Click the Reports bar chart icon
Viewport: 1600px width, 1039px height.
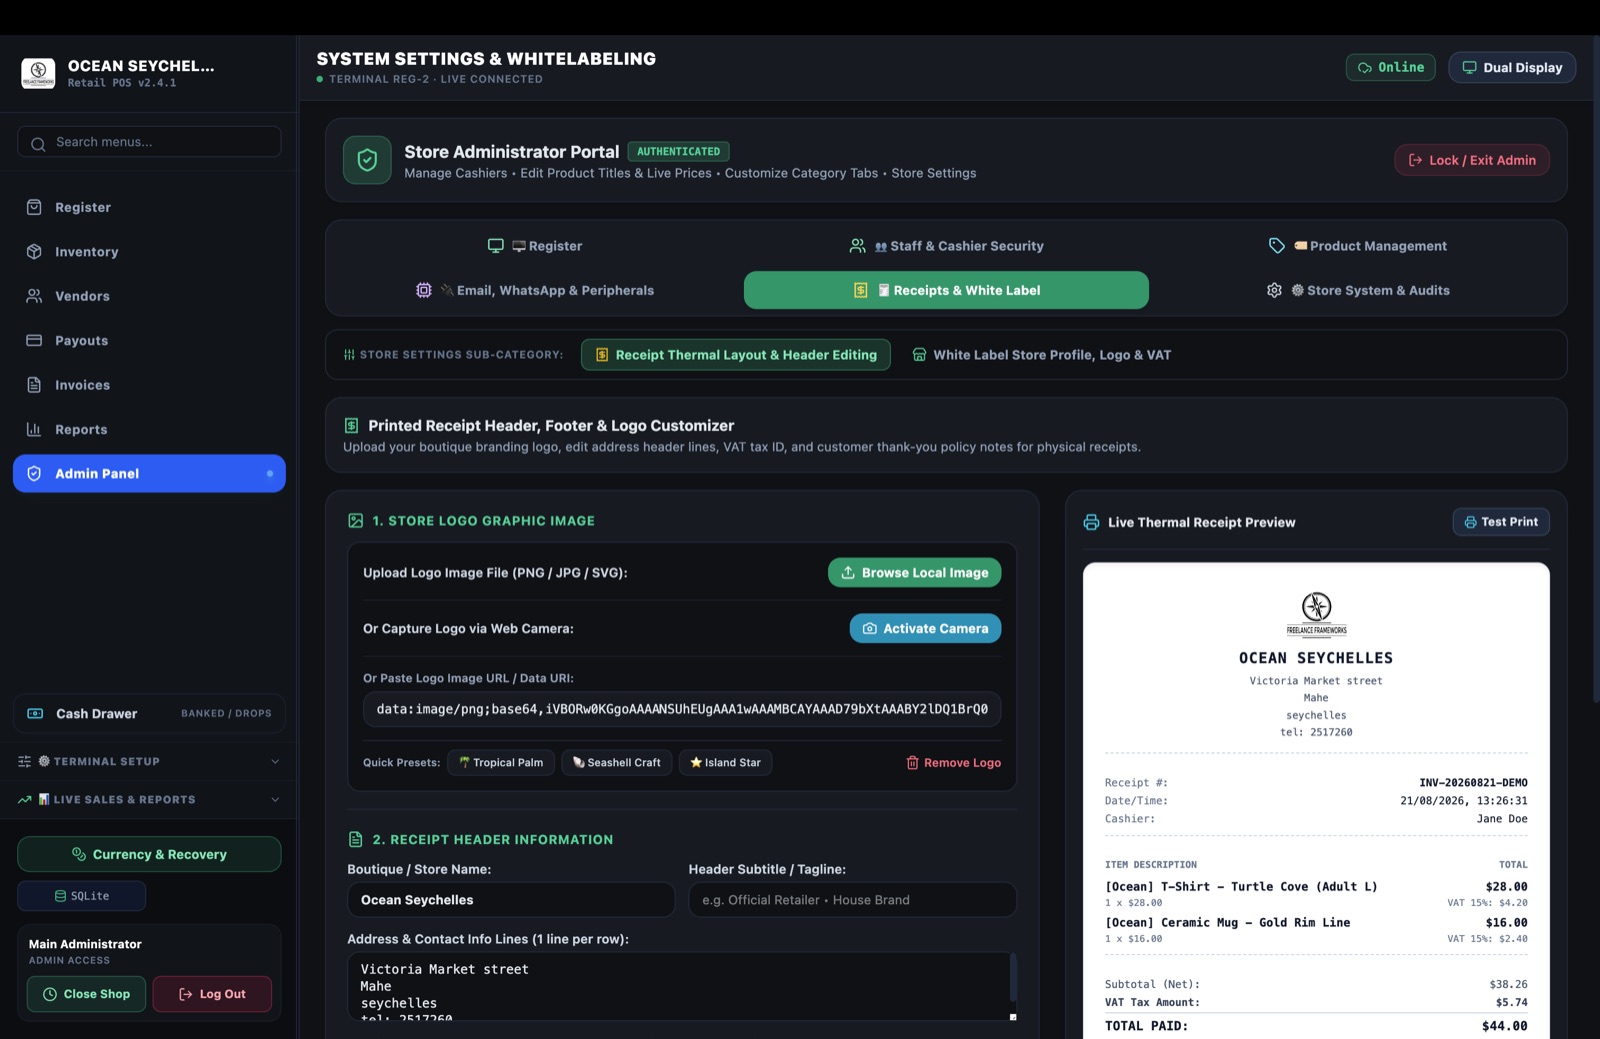tap(34, 429)
